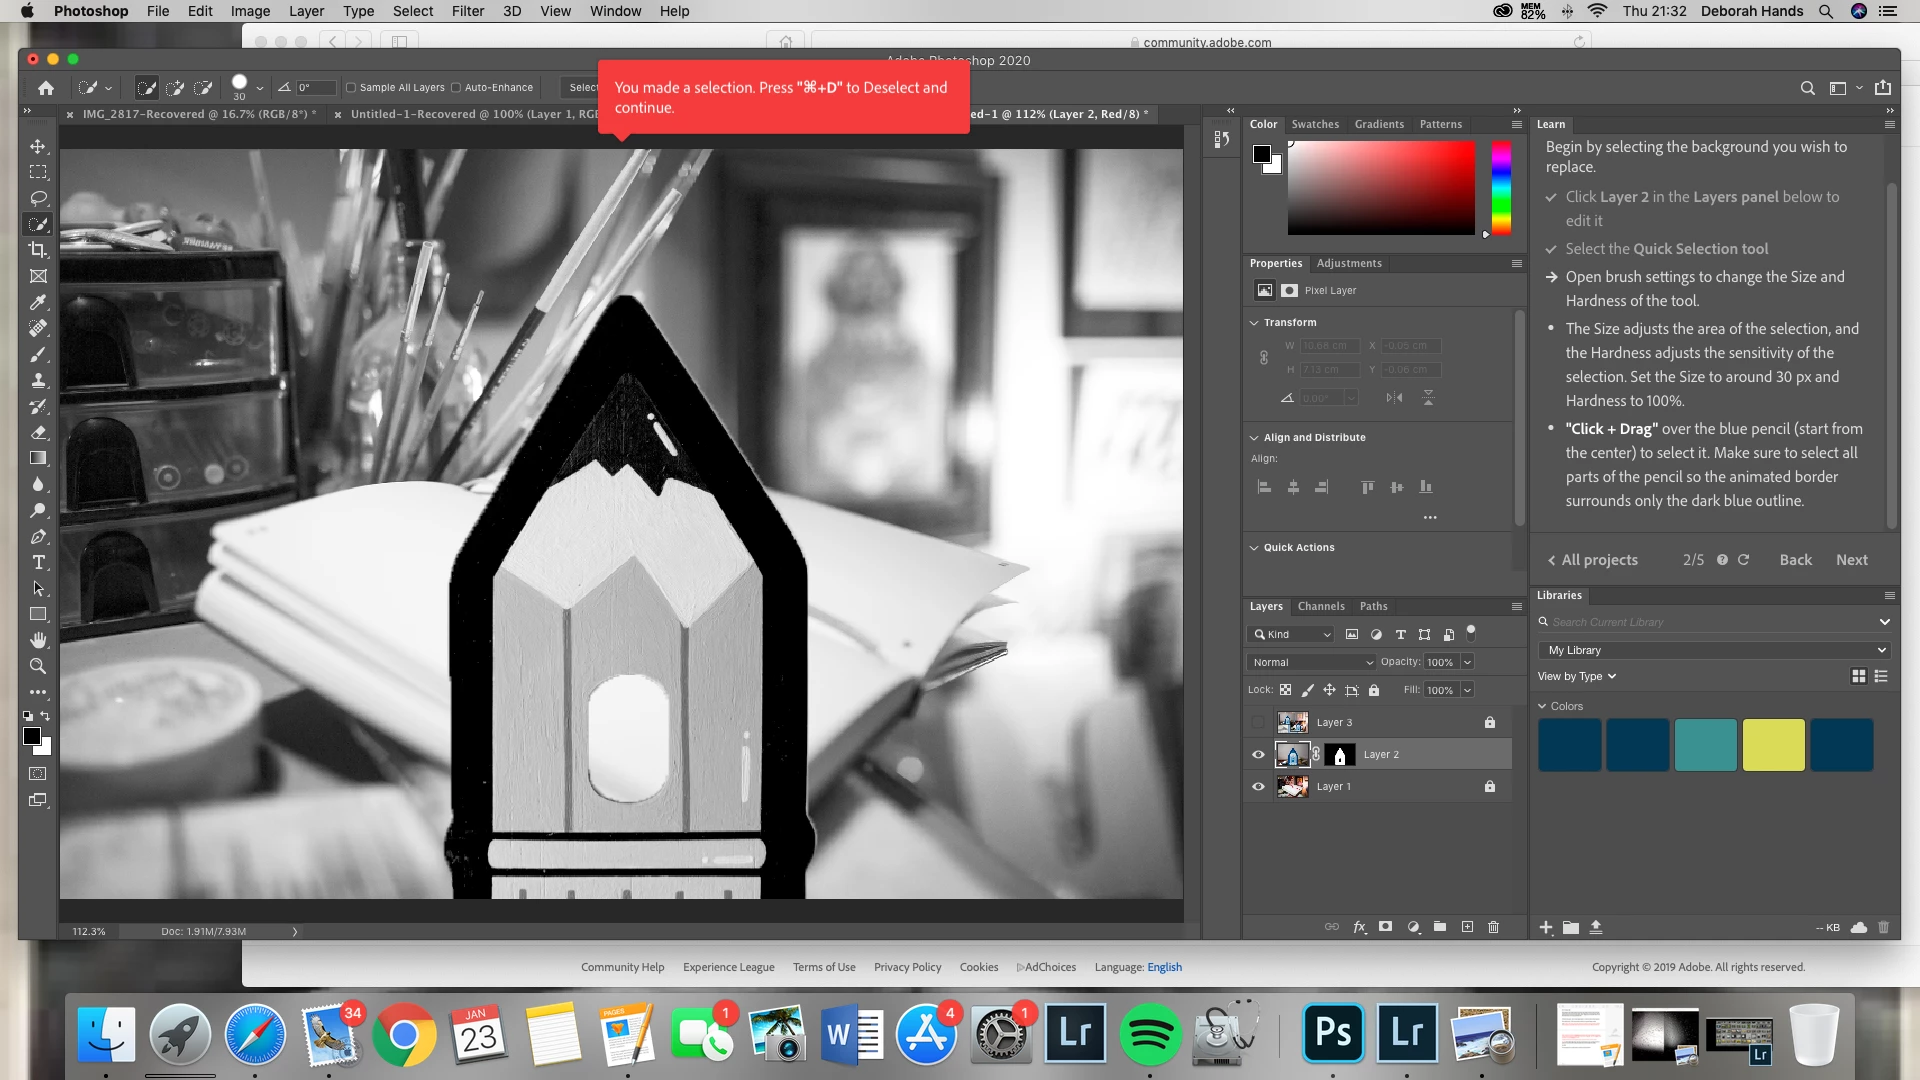Add a layer mask in the Layers panel

tap(1385, 927)
